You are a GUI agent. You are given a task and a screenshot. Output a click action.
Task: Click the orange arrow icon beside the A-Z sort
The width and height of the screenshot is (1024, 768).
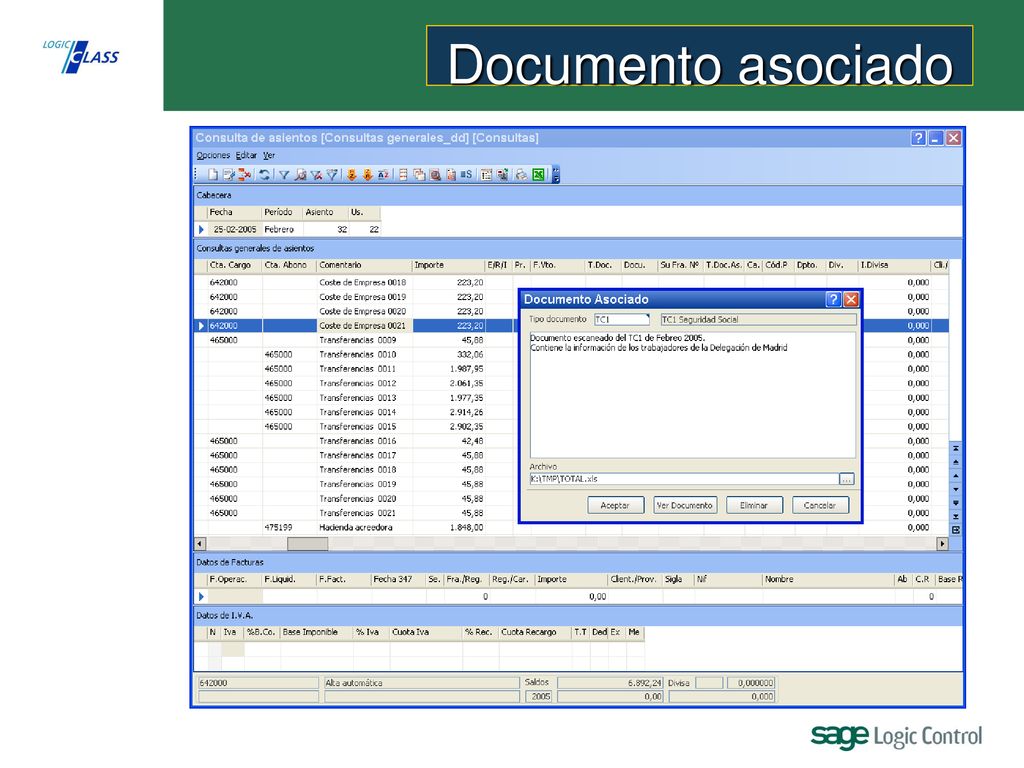click(x=368, y=174)
